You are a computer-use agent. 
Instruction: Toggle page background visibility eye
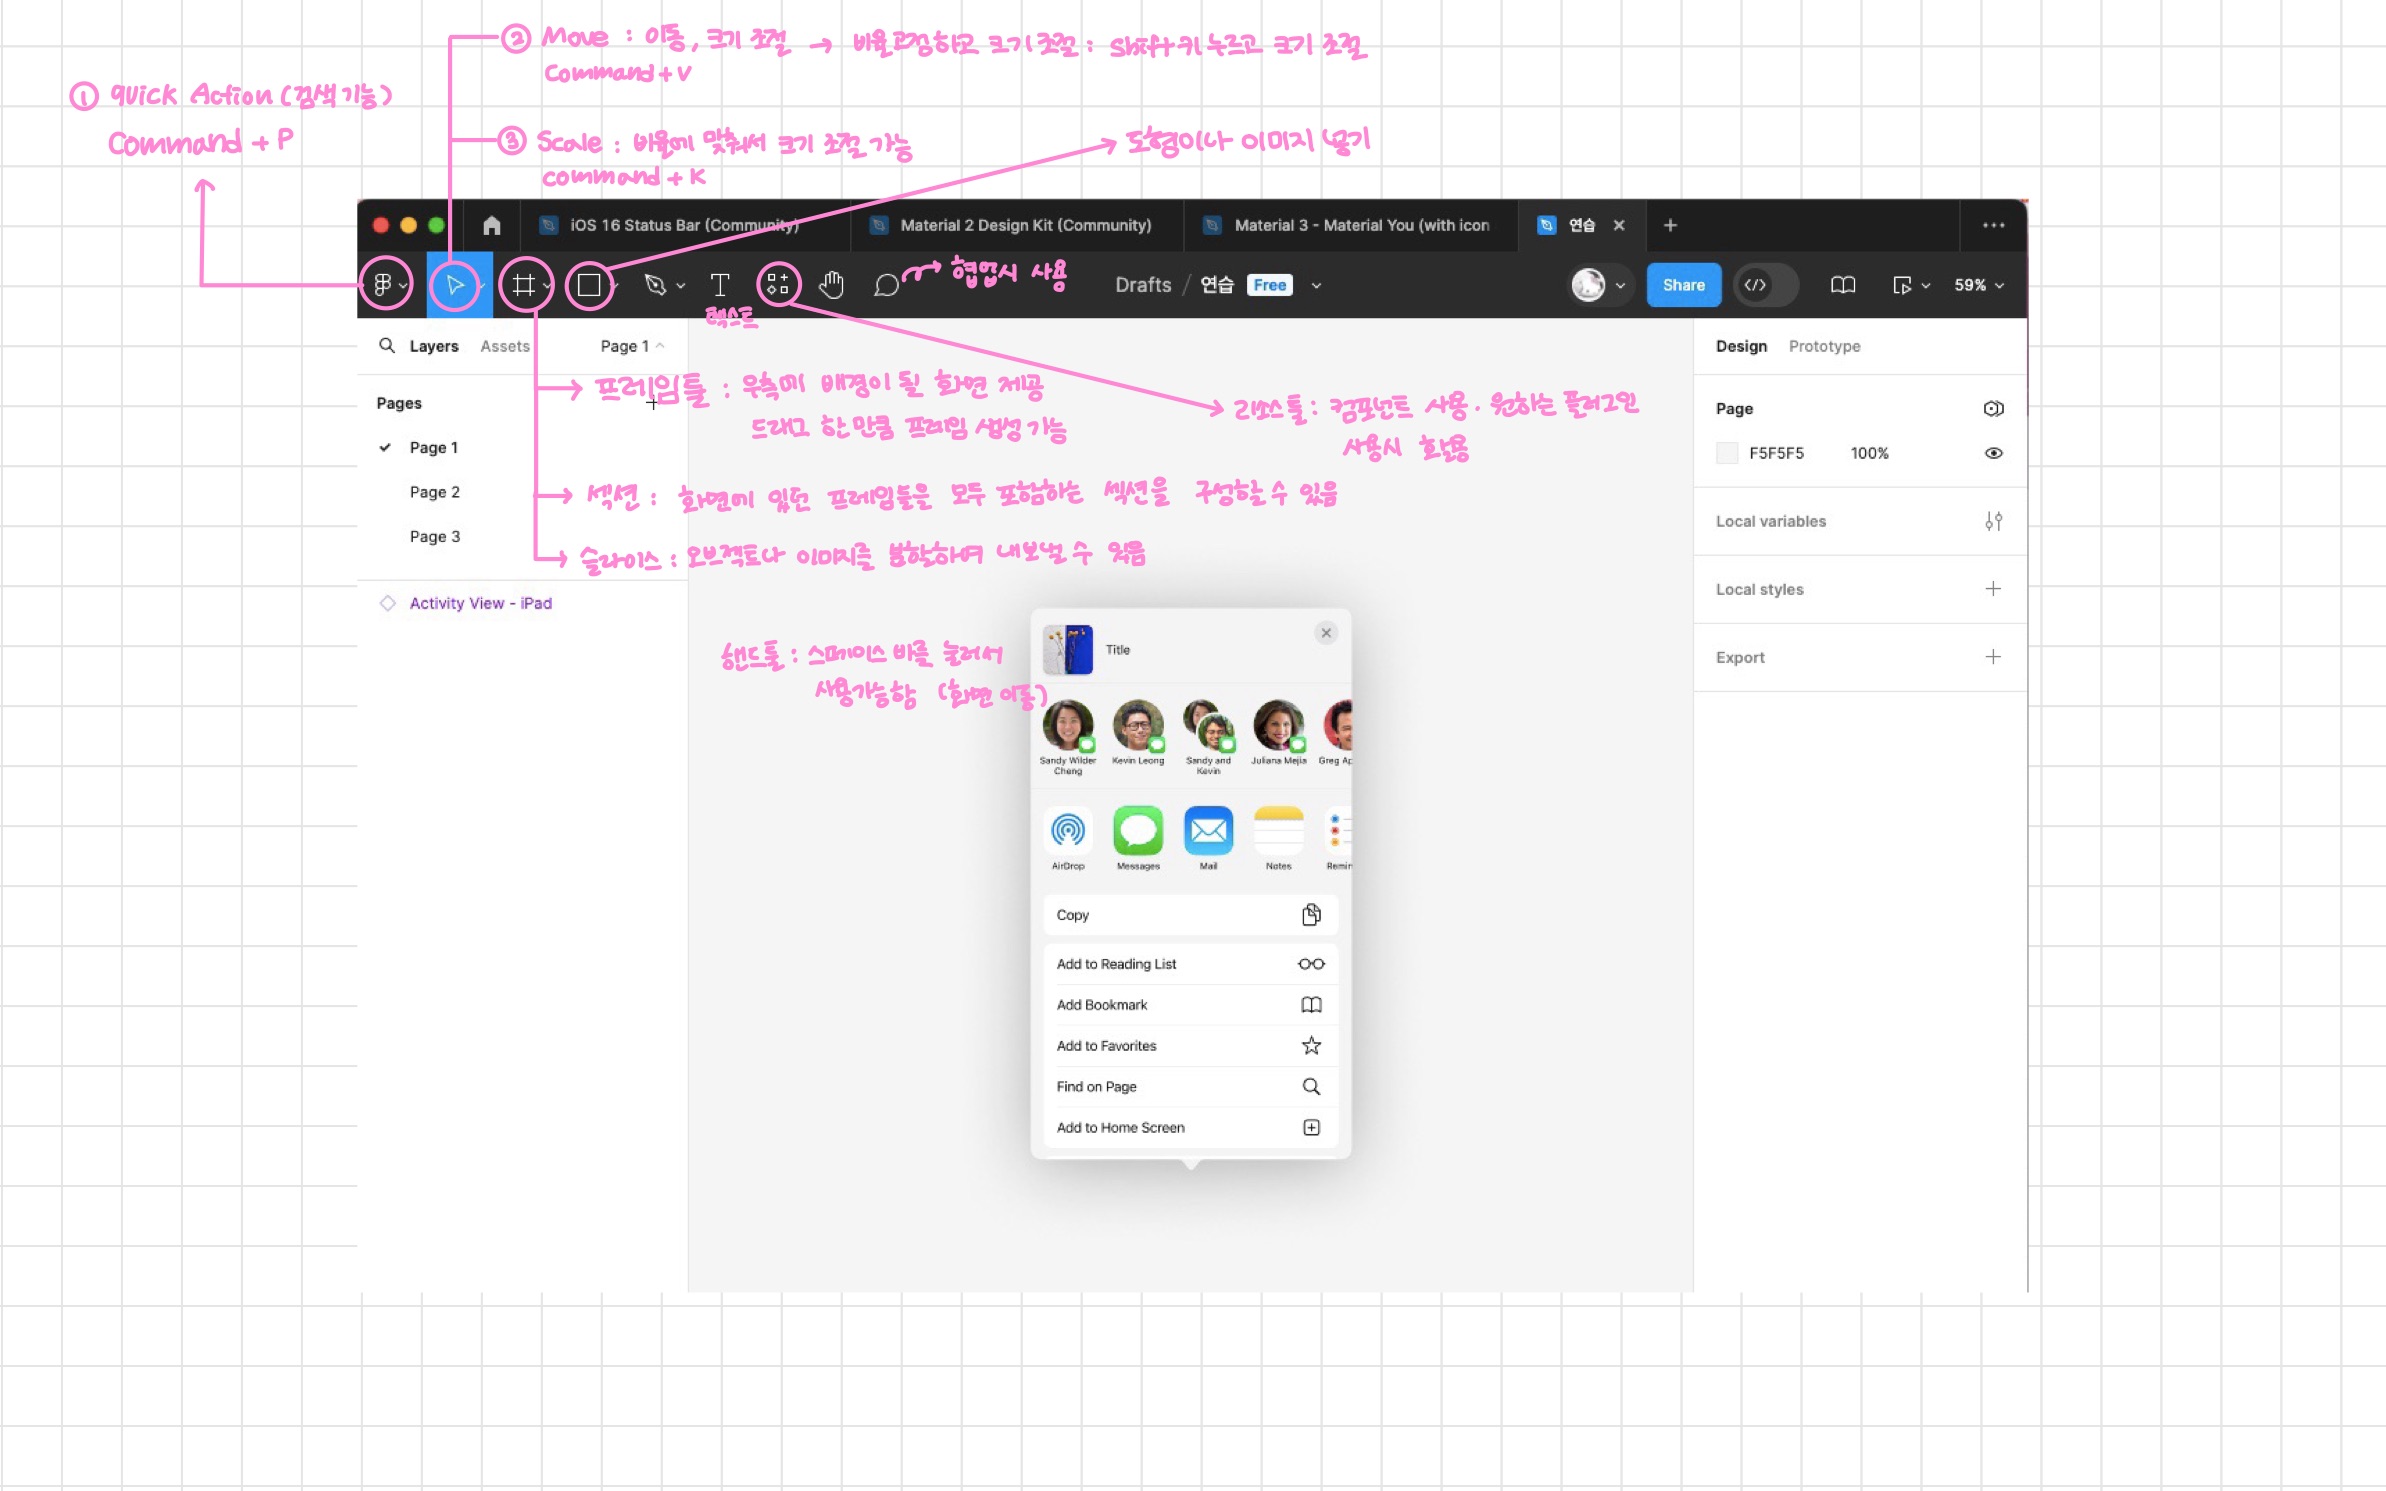(1993, 453)
